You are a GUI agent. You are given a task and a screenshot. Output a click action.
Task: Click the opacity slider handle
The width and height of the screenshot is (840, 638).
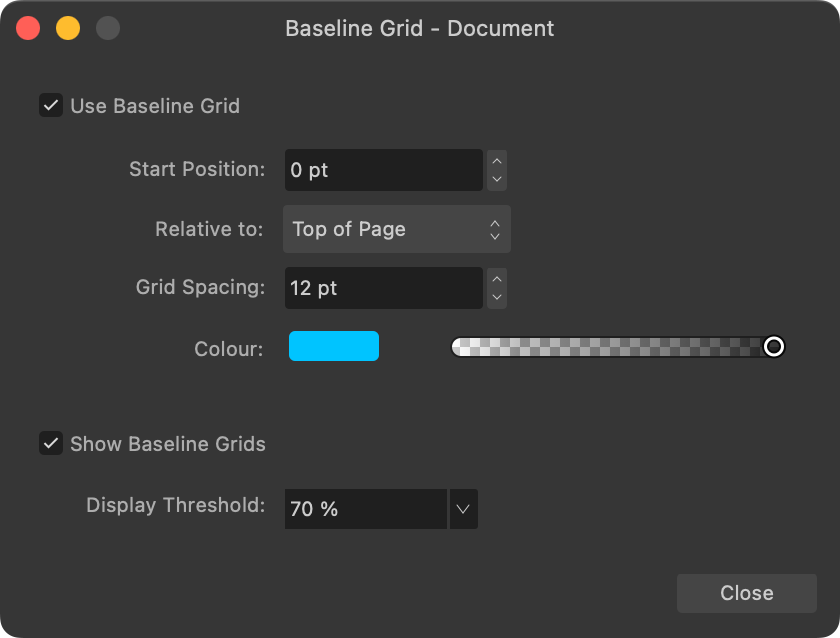tap(774, 347)
